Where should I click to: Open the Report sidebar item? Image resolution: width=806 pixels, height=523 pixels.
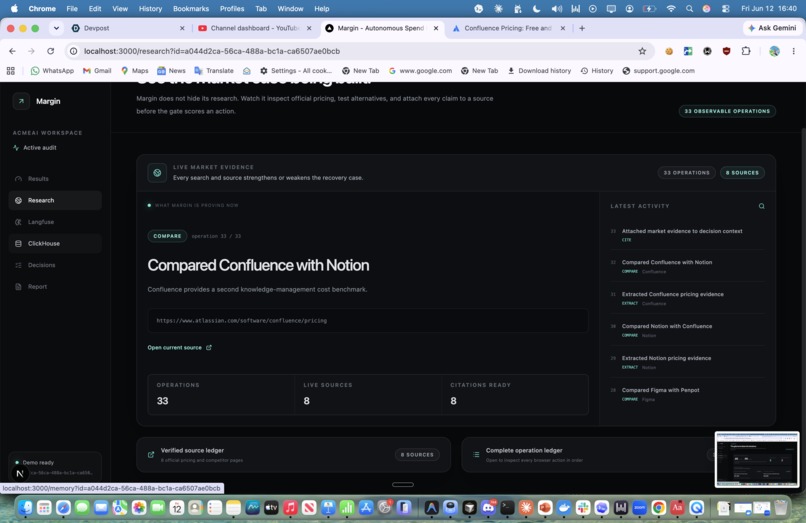click(x=55, y=287)
